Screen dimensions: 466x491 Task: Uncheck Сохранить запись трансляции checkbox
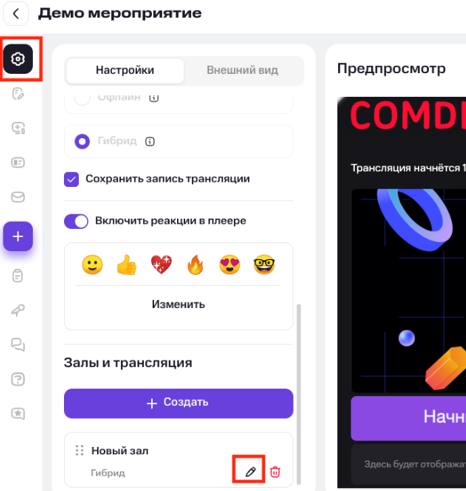pyautogui.click(x=71, y=179)
